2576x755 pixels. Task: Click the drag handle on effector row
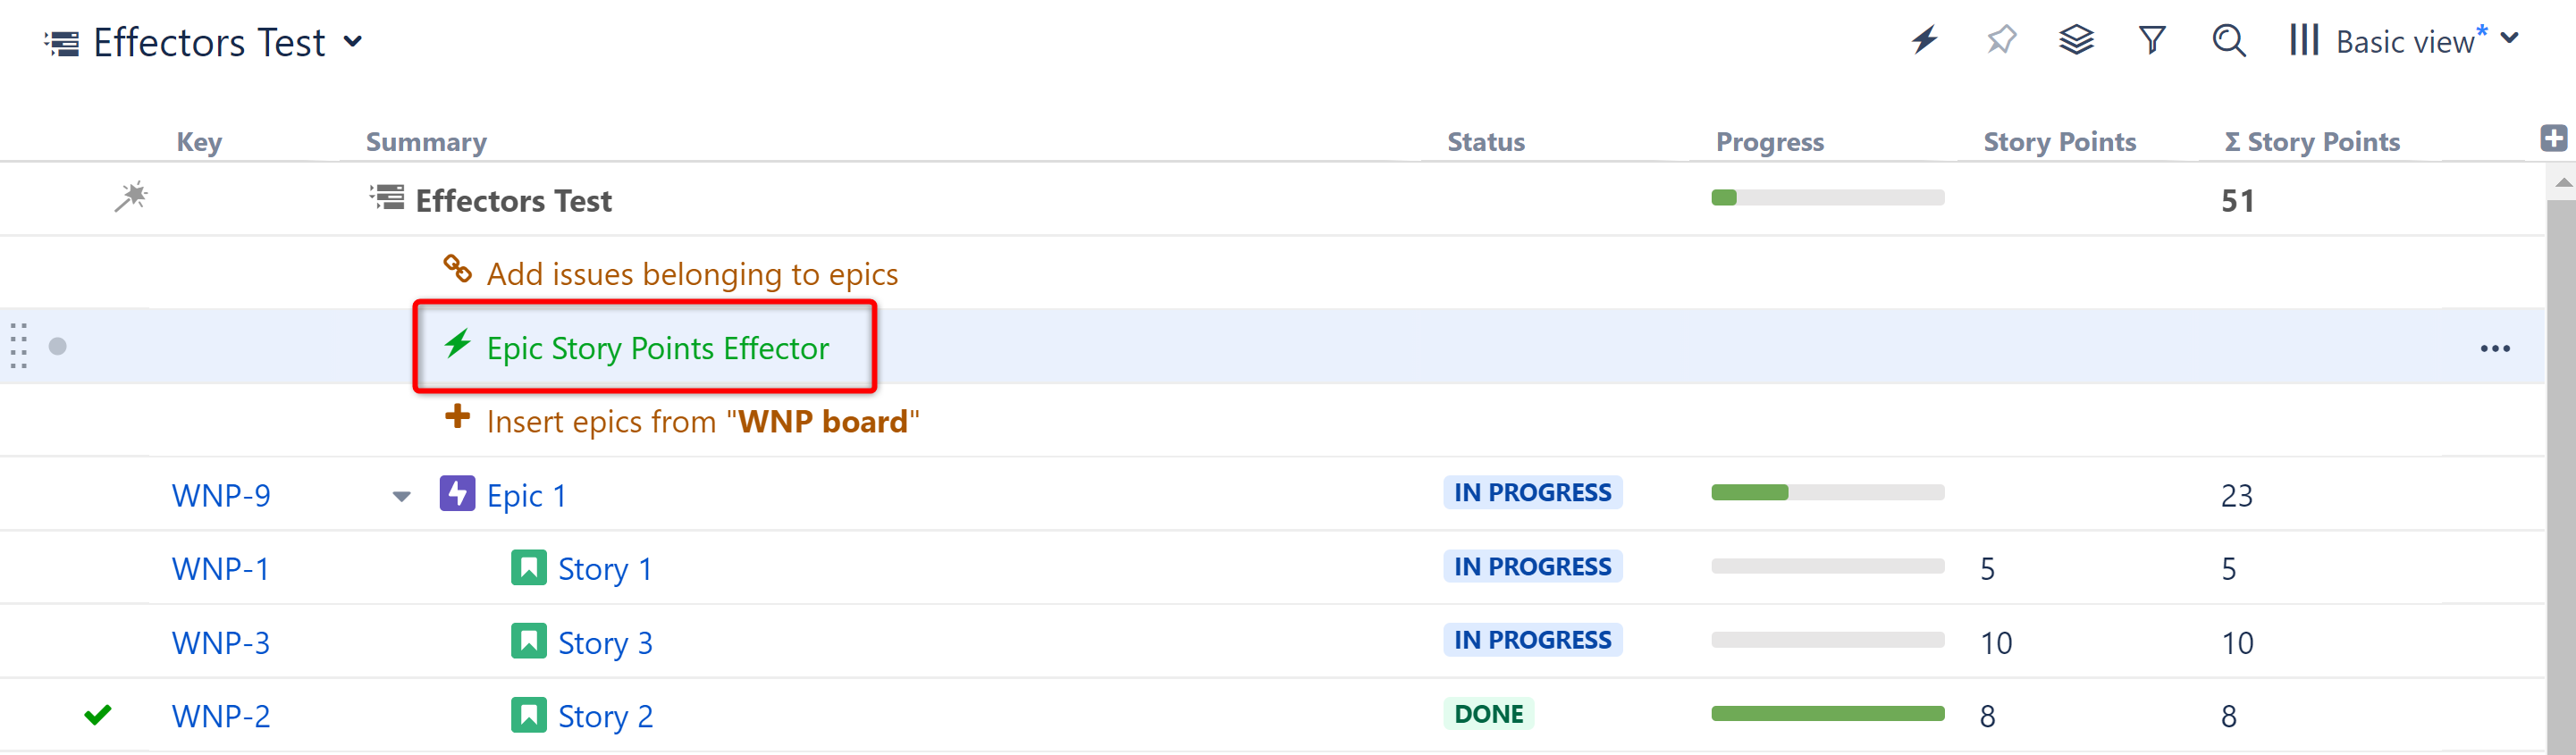click(x=19, y=346)
